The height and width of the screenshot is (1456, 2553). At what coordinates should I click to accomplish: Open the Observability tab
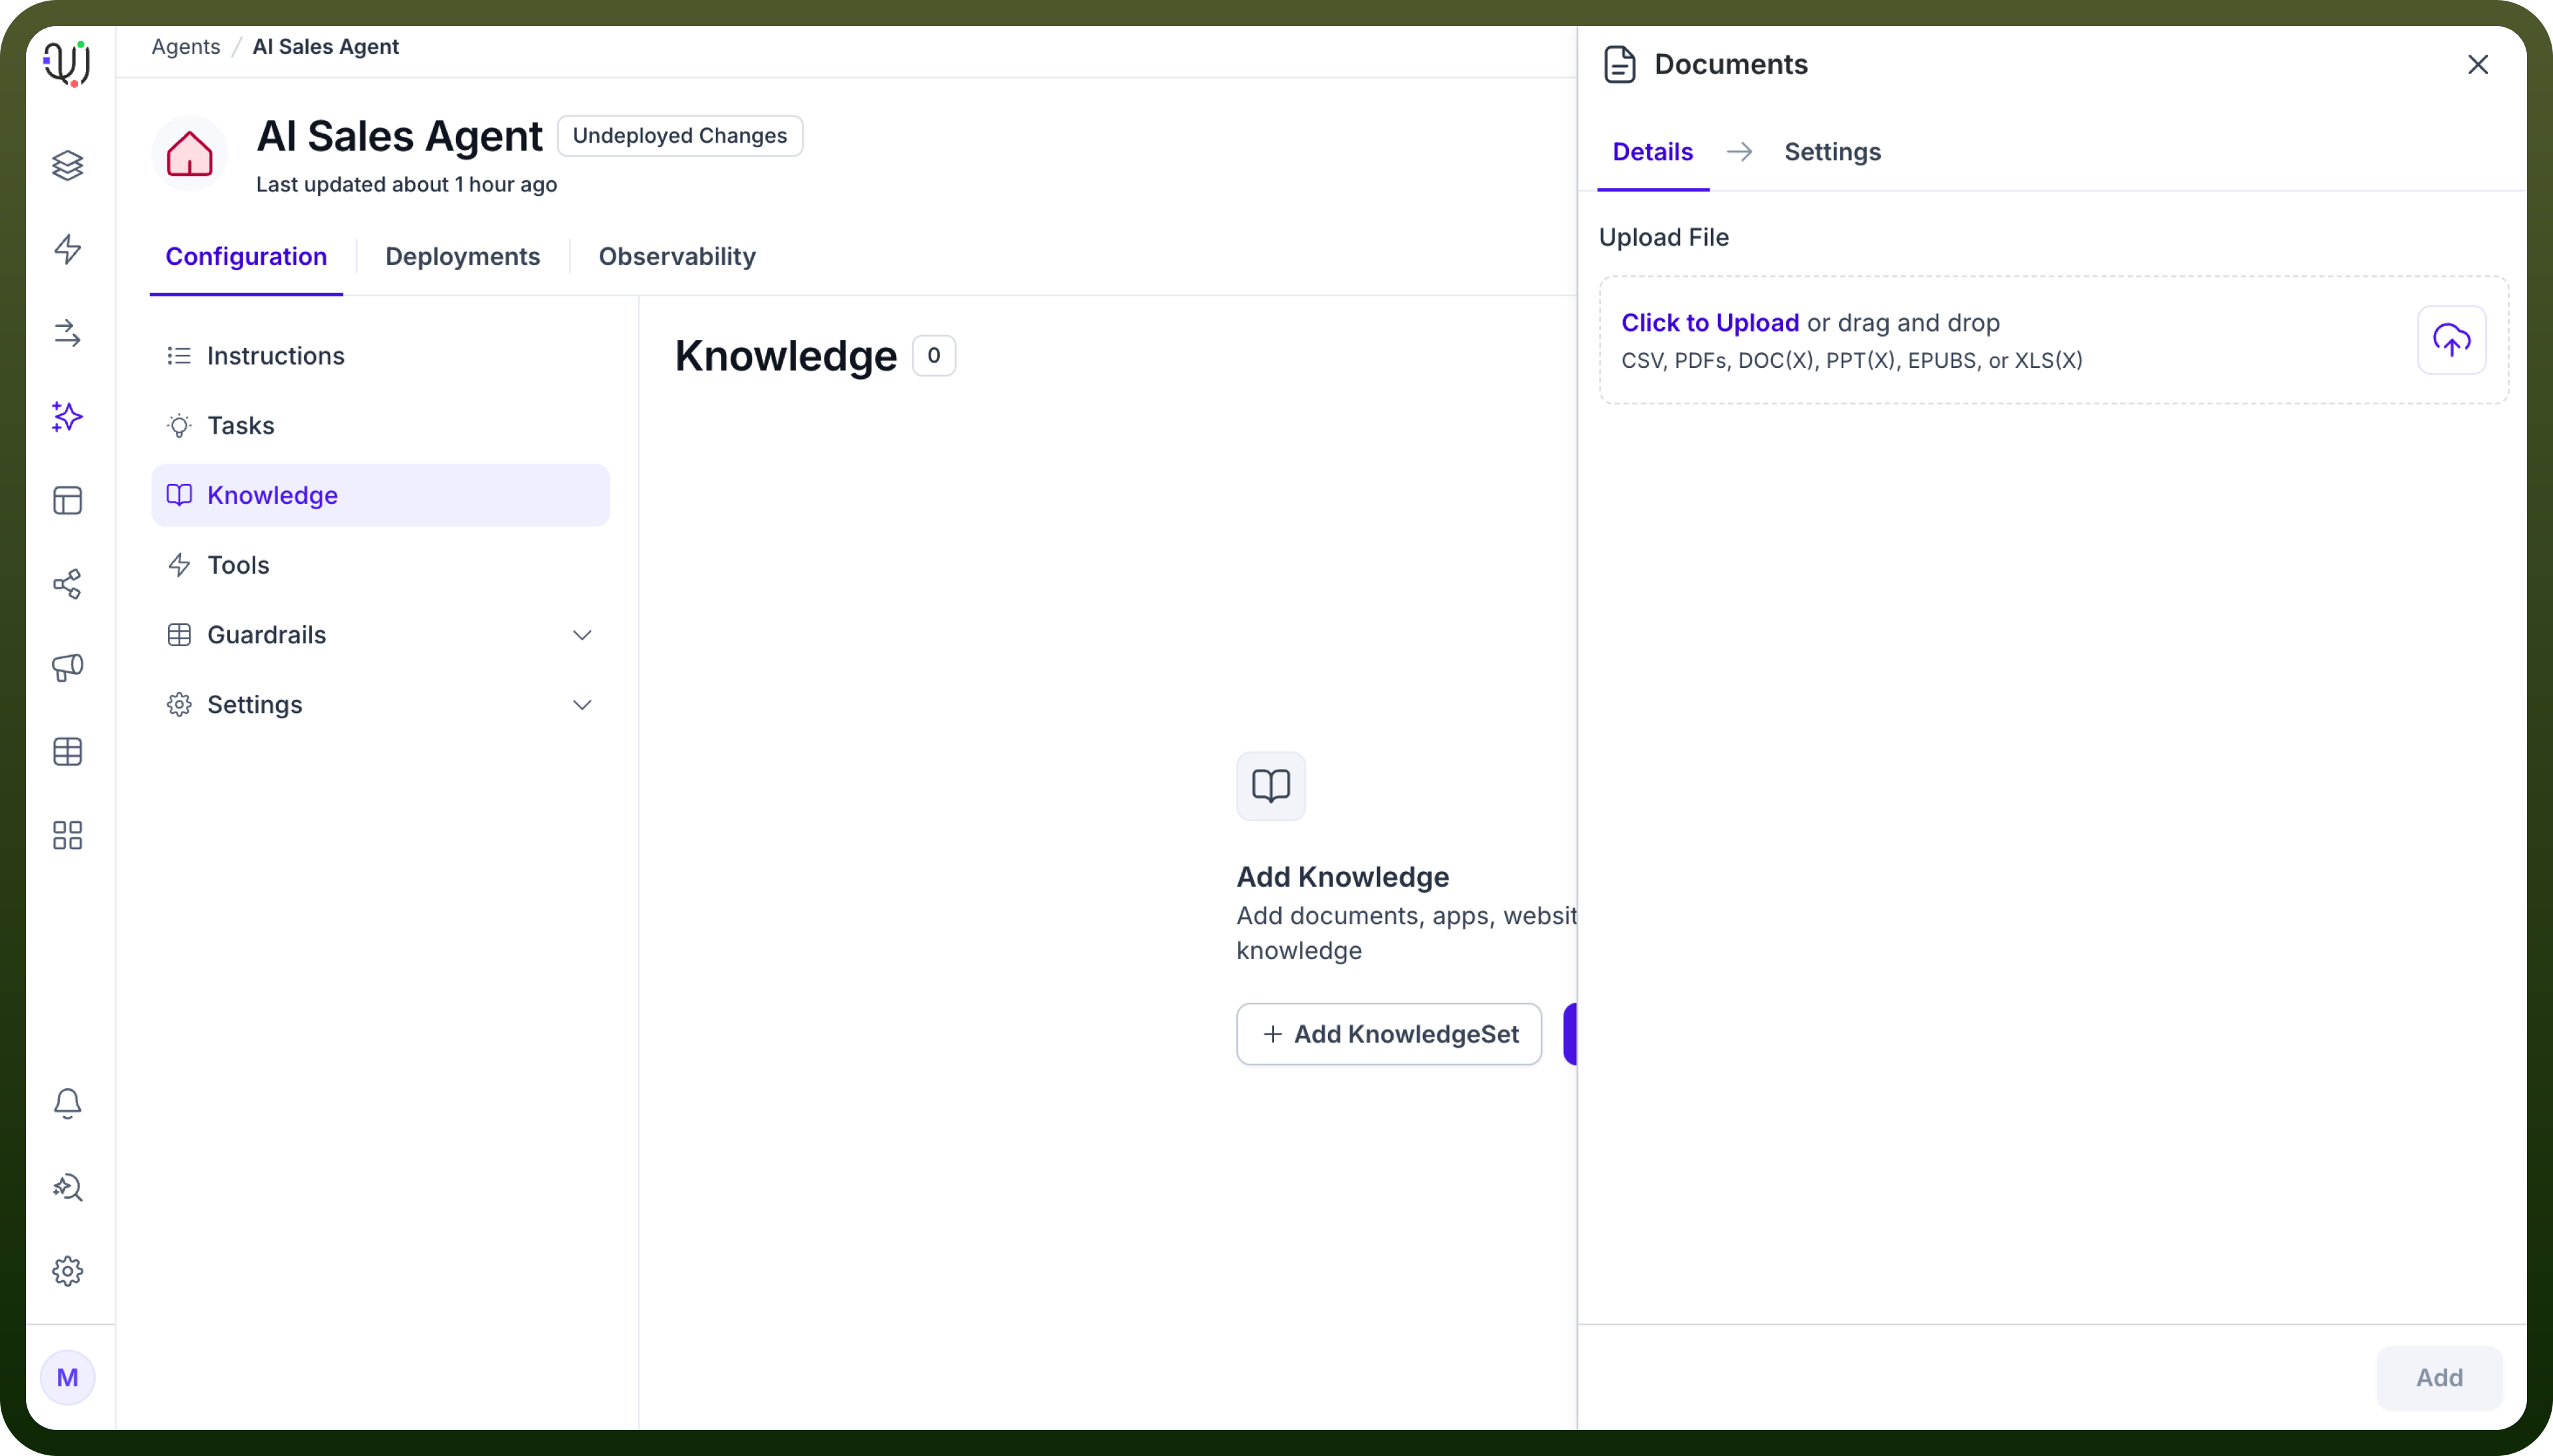(677, 256)
